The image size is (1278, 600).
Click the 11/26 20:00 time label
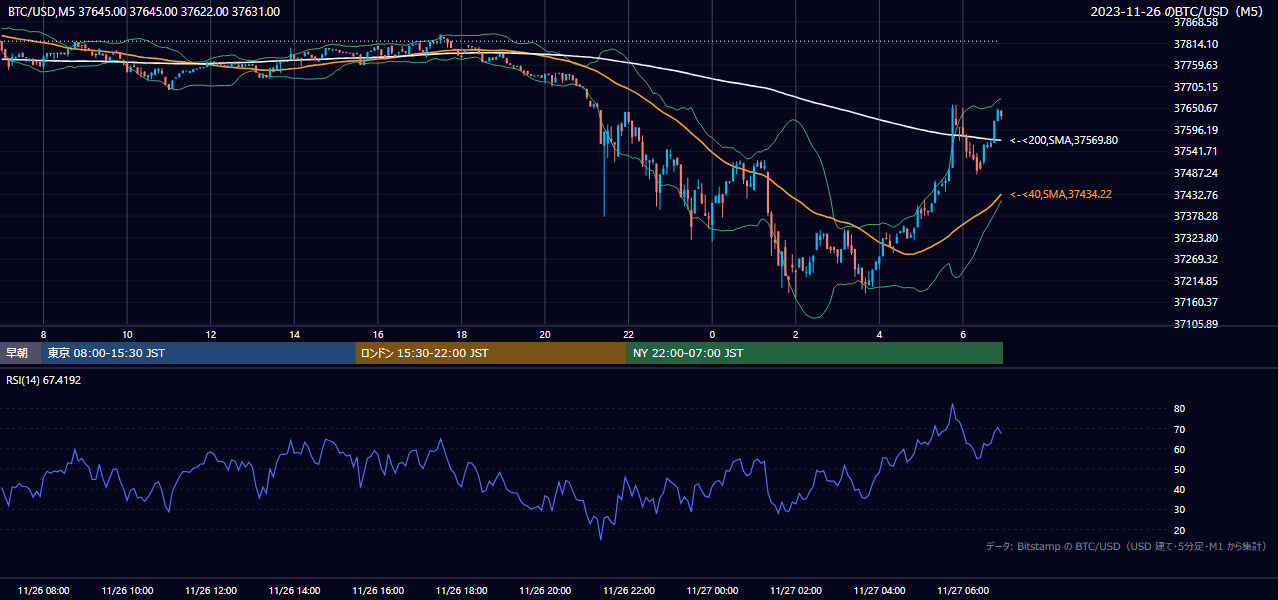(x=545, y=591)
